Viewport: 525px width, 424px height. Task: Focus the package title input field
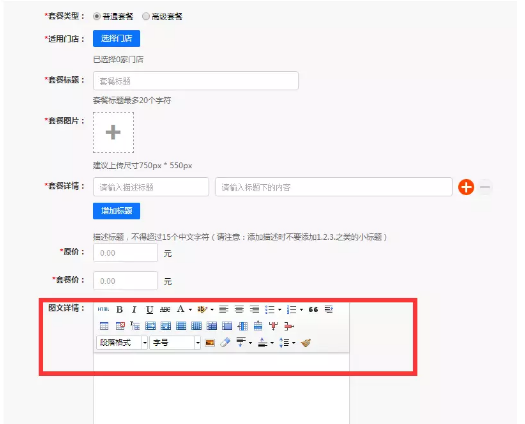click(x=196, y=81)
